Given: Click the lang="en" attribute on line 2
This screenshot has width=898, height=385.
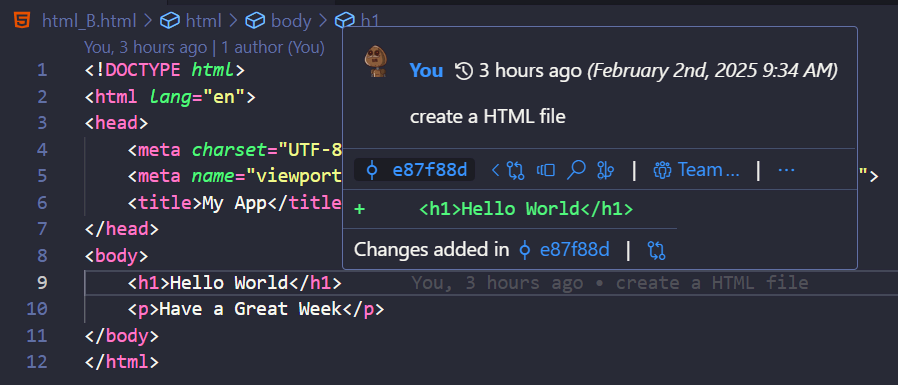Looking at the screenshot, I should pos(197,97).
